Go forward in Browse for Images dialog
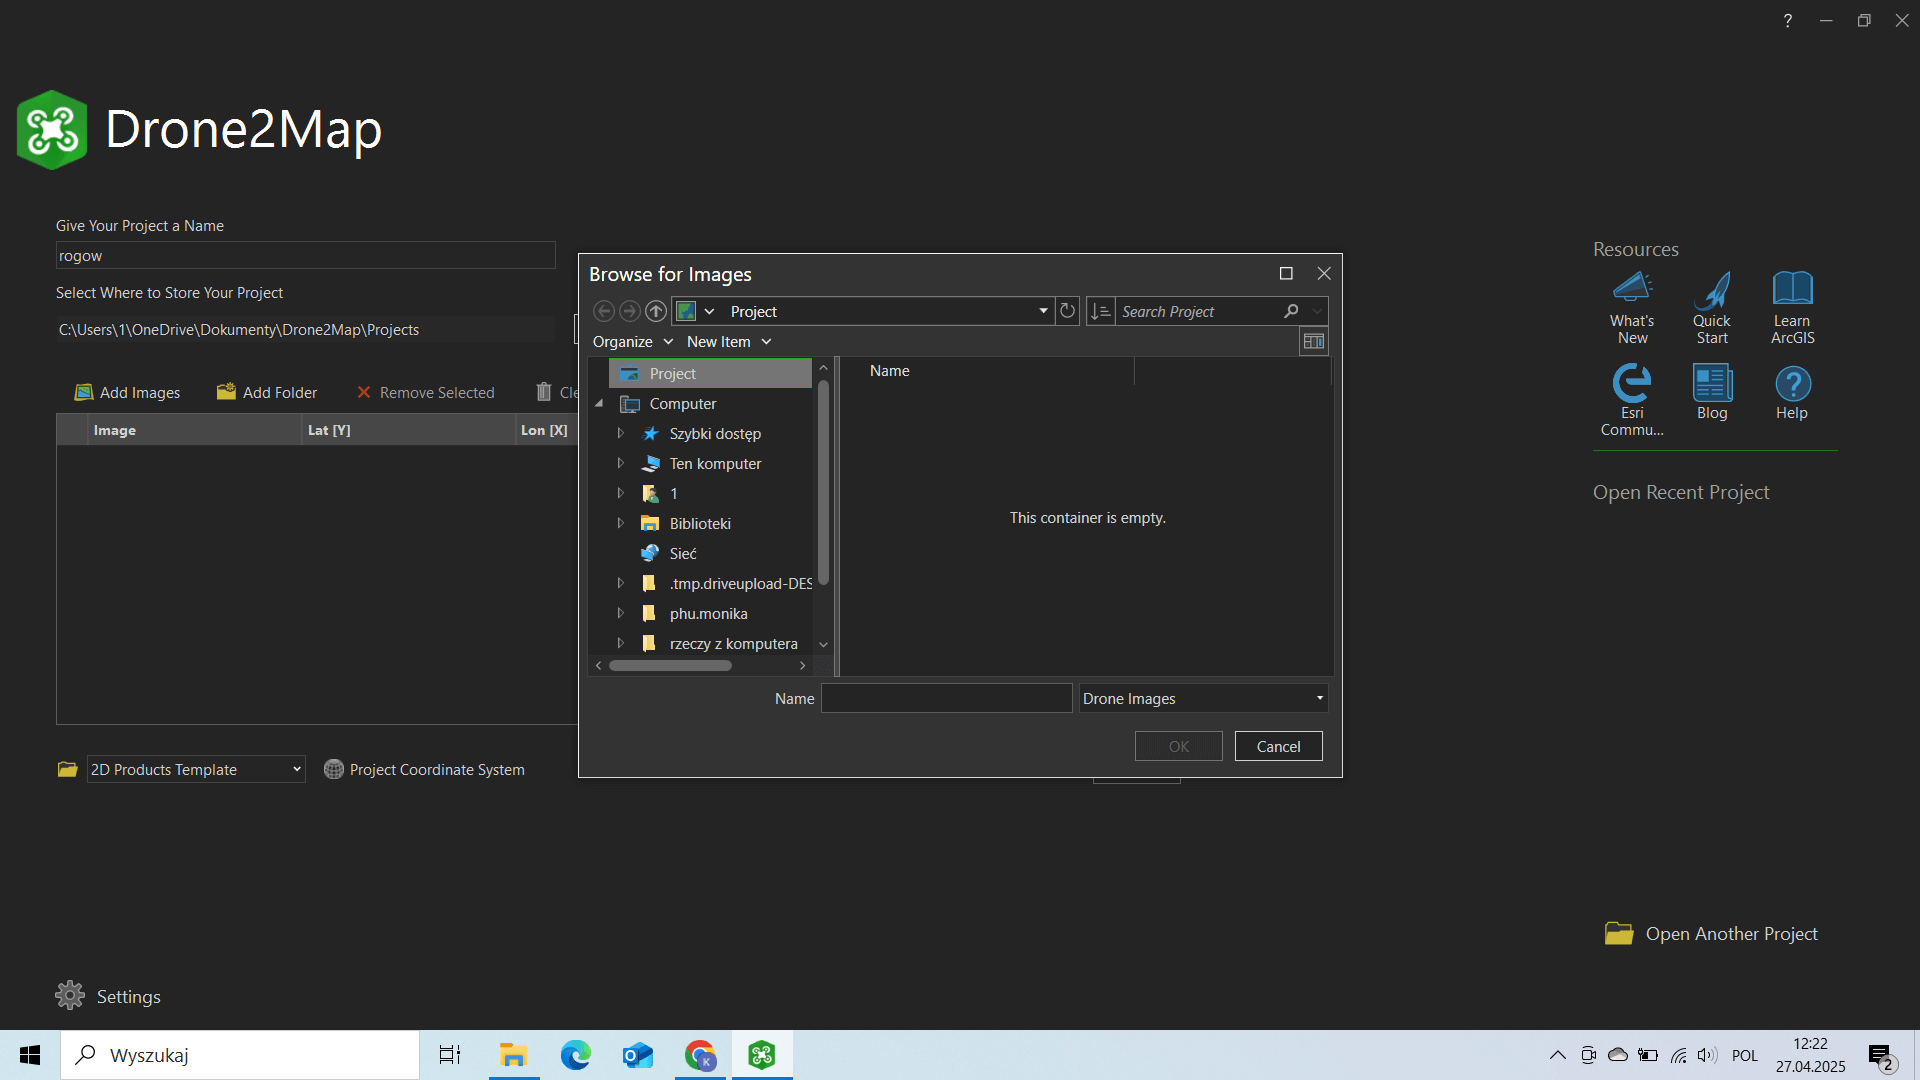The width and height of the screenshot is (1920, 1080). (629, 311)
